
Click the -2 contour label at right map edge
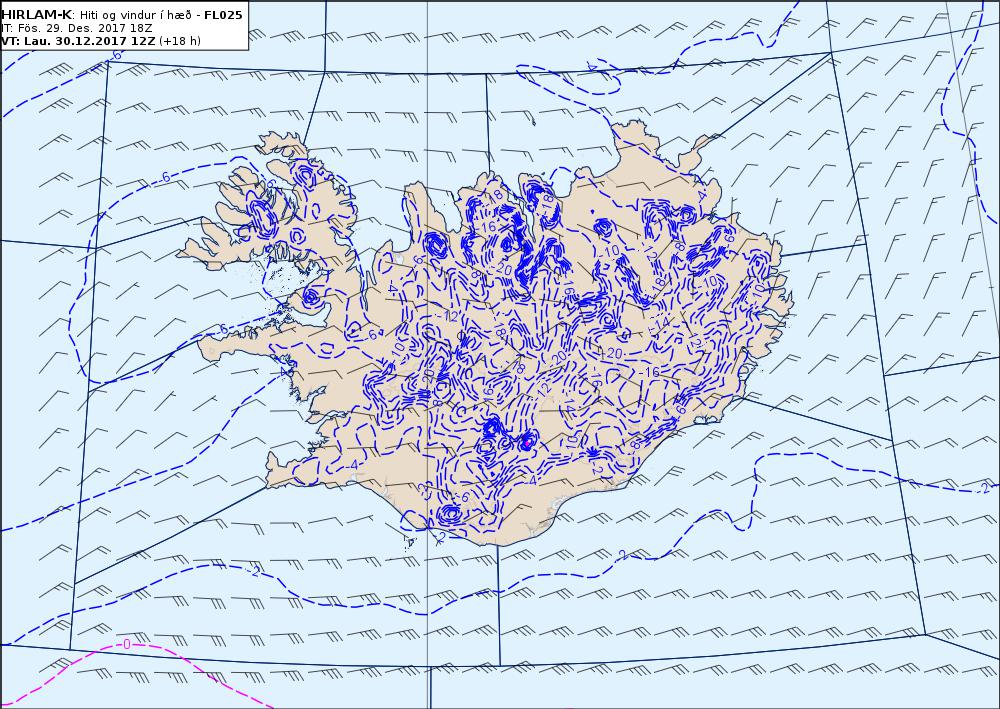tap(984, 488)
